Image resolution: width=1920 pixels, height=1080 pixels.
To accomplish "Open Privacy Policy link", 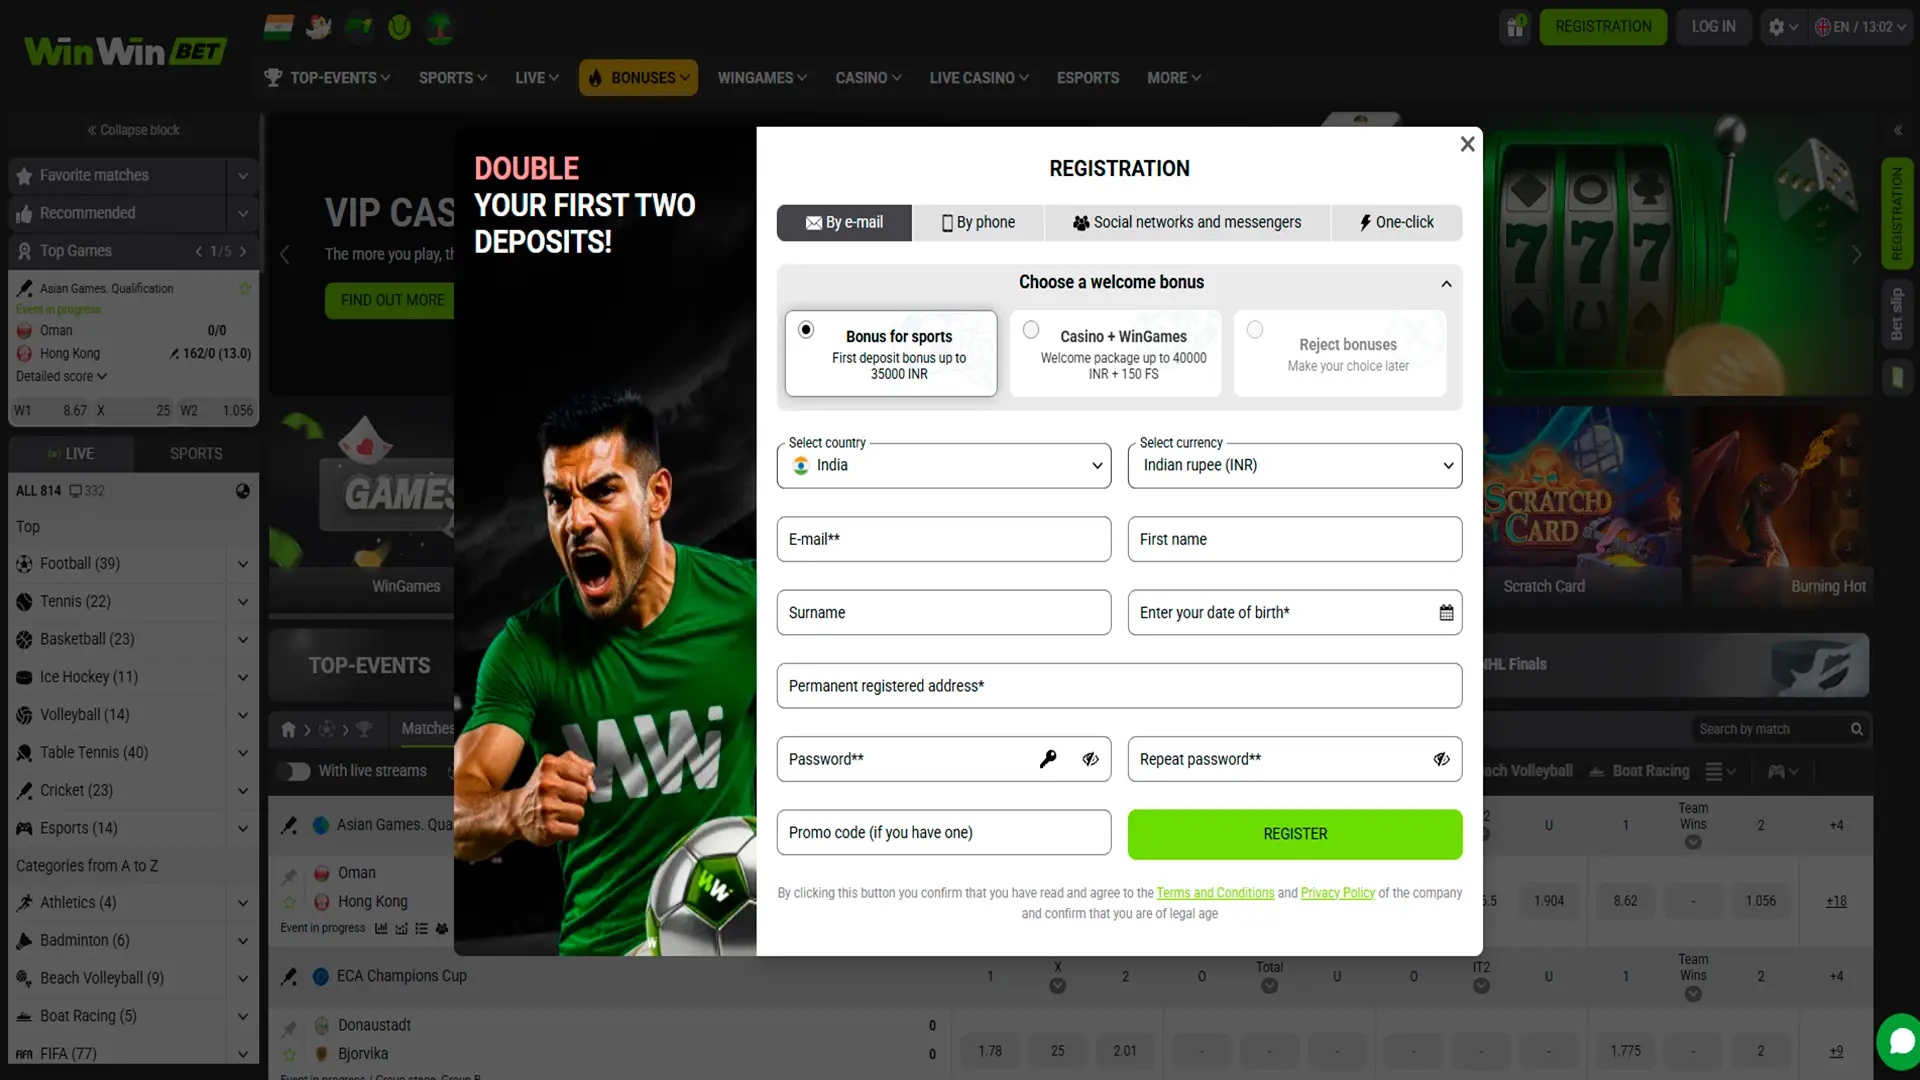I will click(x=1337, y=893).
